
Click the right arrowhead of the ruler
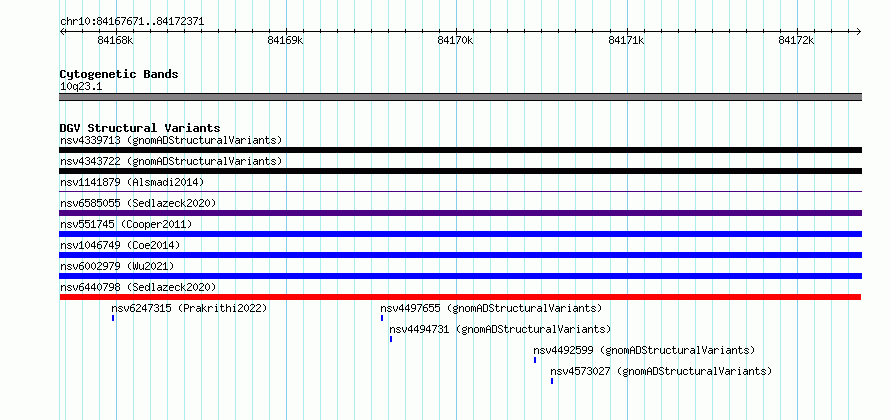859,31
